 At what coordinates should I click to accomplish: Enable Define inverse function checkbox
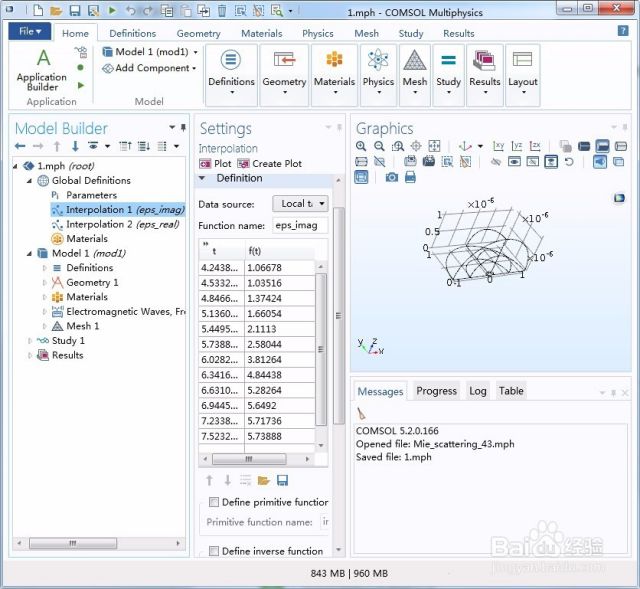214,551
